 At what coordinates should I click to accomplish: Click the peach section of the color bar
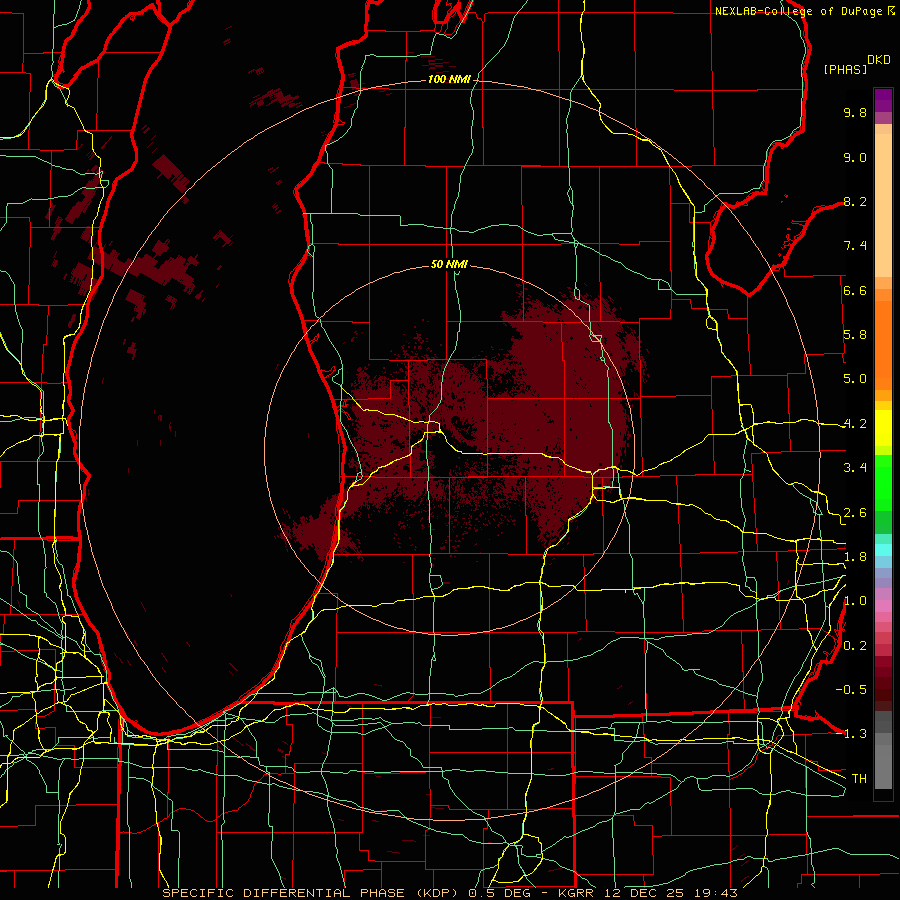tap(883, 201)
